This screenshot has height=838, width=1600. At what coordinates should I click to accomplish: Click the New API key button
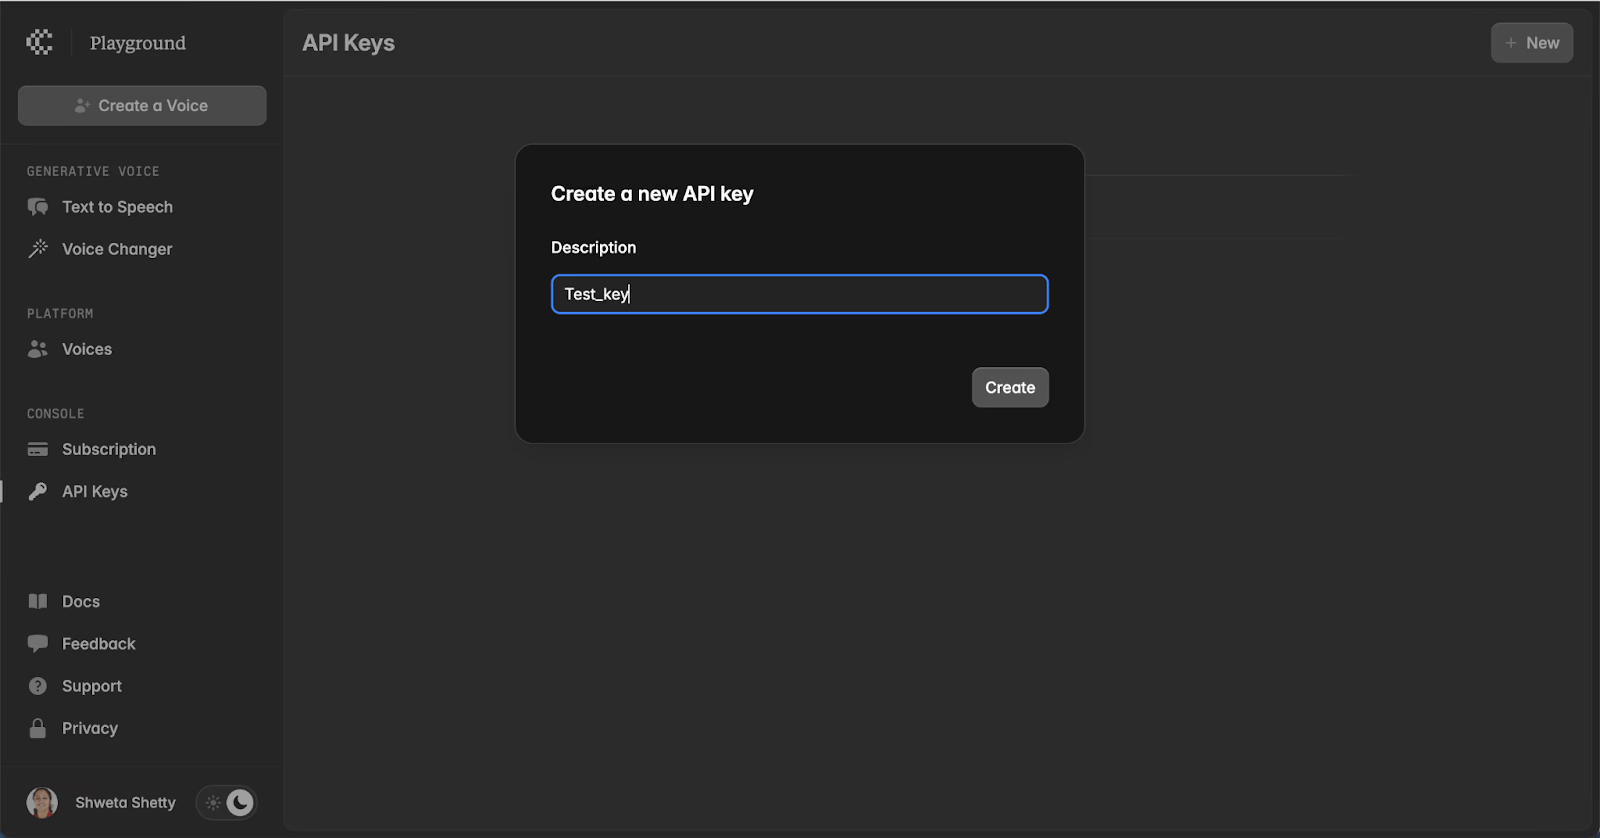tap(1532, 43)
